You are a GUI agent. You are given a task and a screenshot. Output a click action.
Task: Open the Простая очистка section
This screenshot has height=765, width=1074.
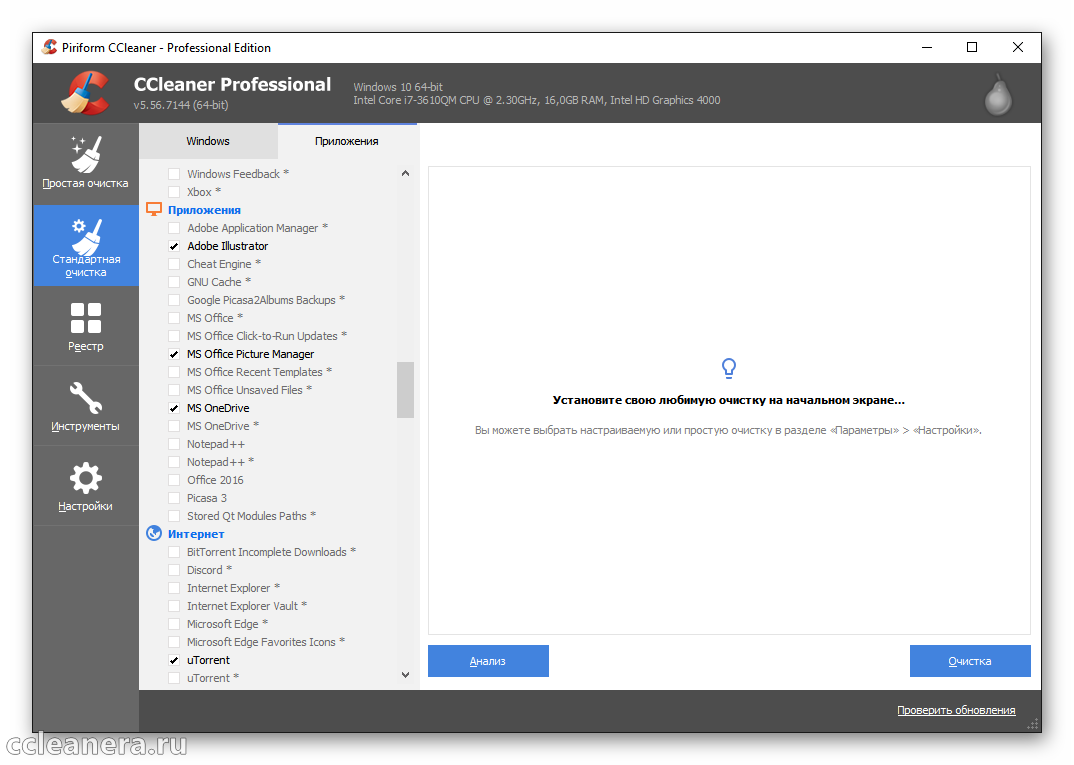pos(85,164)
